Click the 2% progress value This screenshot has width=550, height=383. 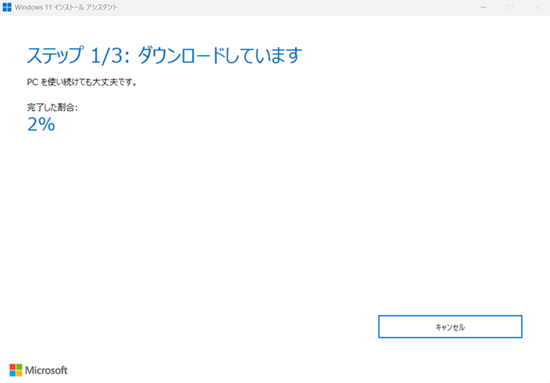pos(41,125)
